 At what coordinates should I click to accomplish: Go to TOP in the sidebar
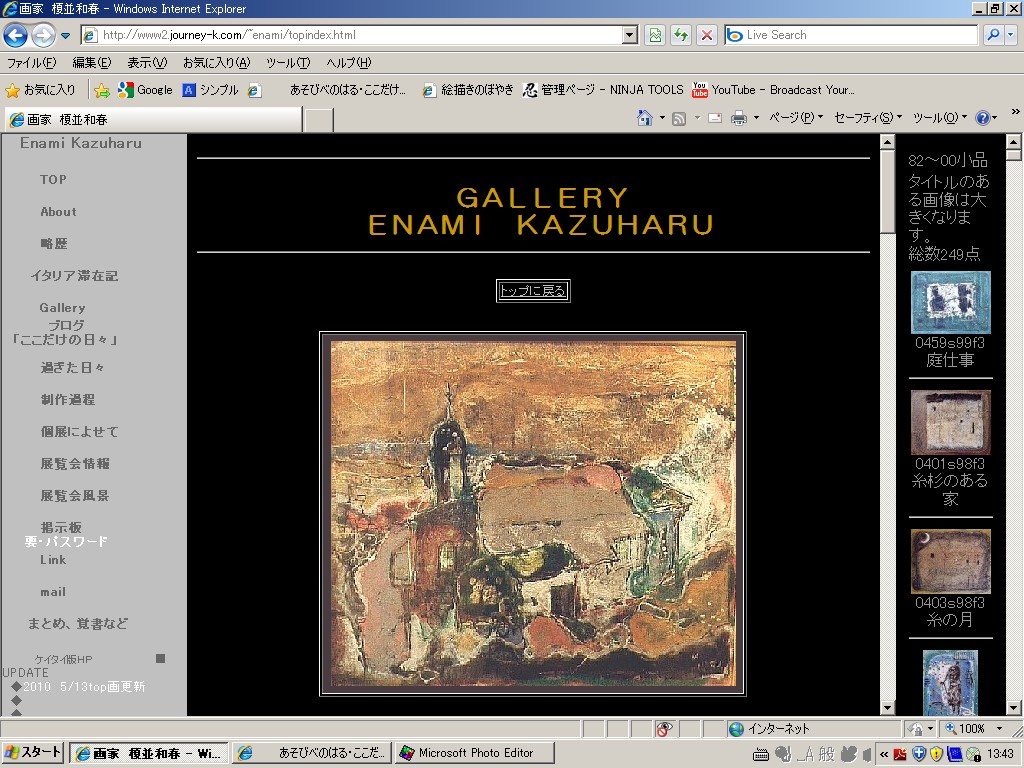tap(53, 180)
